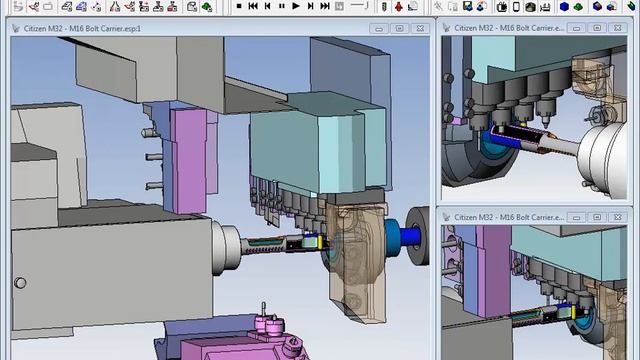Step forward one simulation move
This screenshot has width=640, height=360.
310,6
